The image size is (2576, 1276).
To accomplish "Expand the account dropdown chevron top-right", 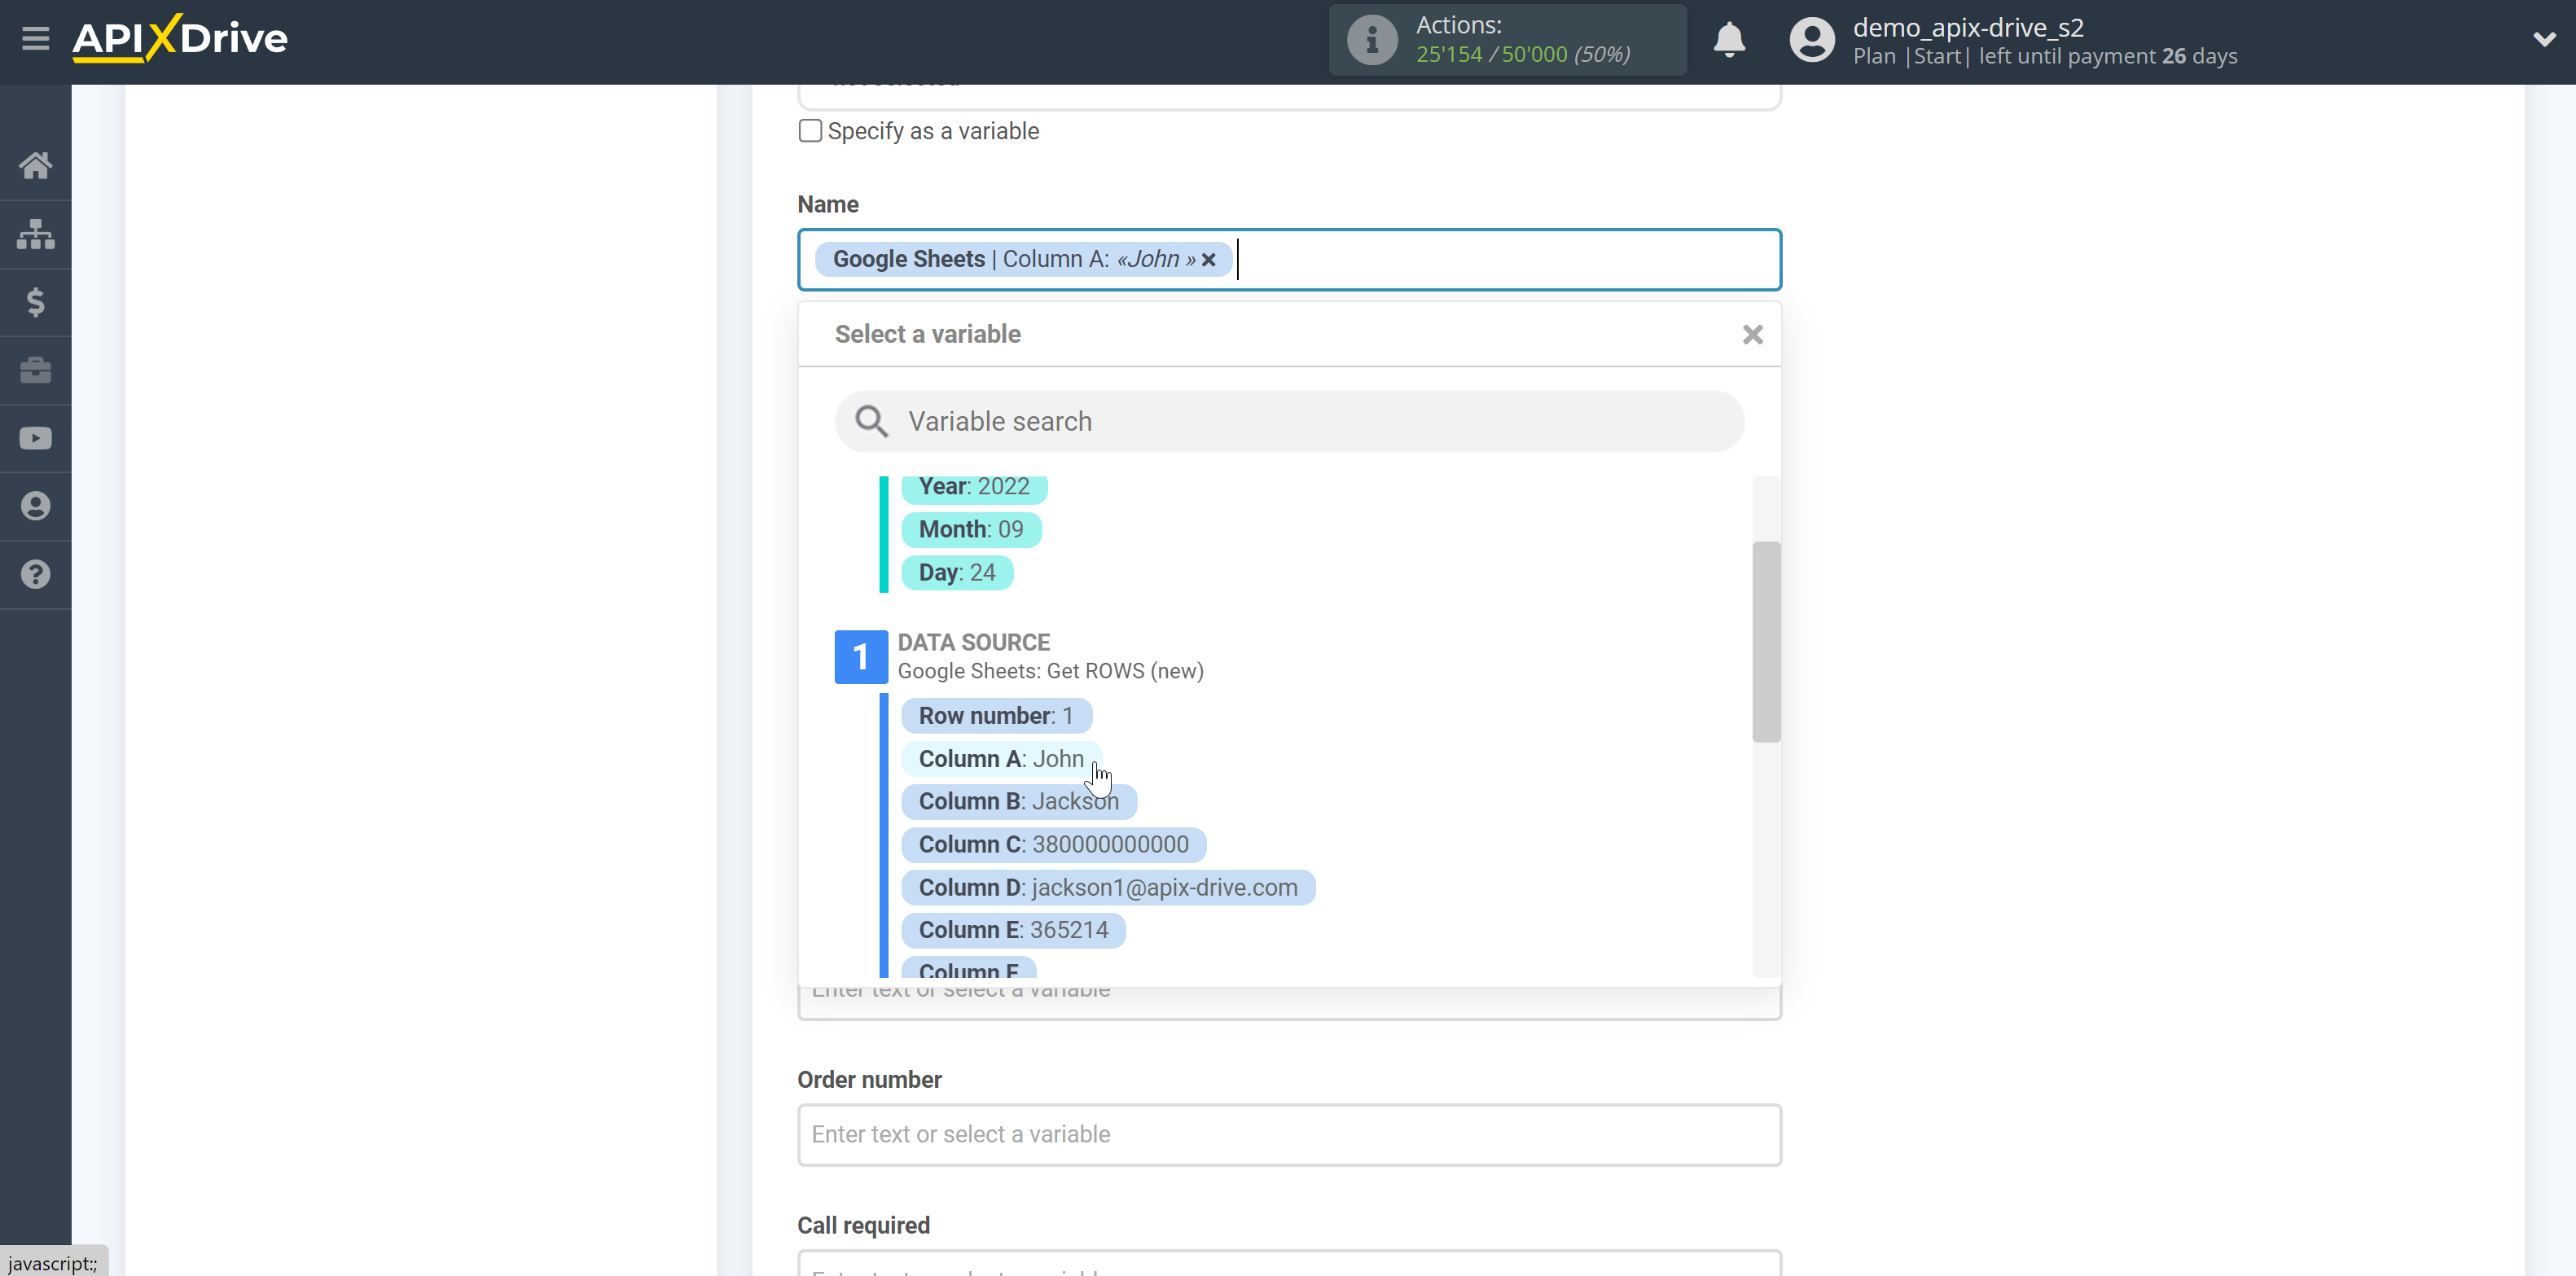I will point(2545,40).
